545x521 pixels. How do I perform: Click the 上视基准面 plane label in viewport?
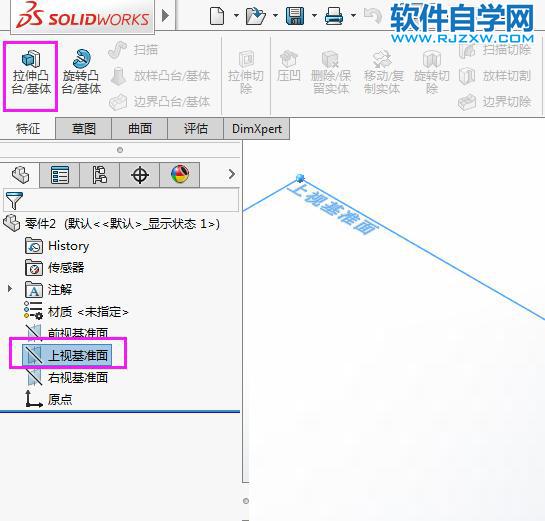point(333,209)
